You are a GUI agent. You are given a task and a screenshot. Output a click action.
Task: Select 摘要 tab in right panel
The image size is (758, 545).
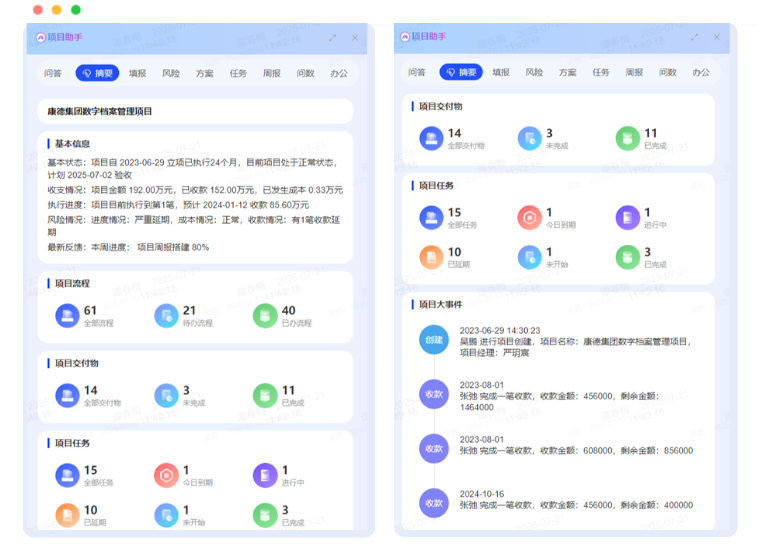tap(461, 72)
